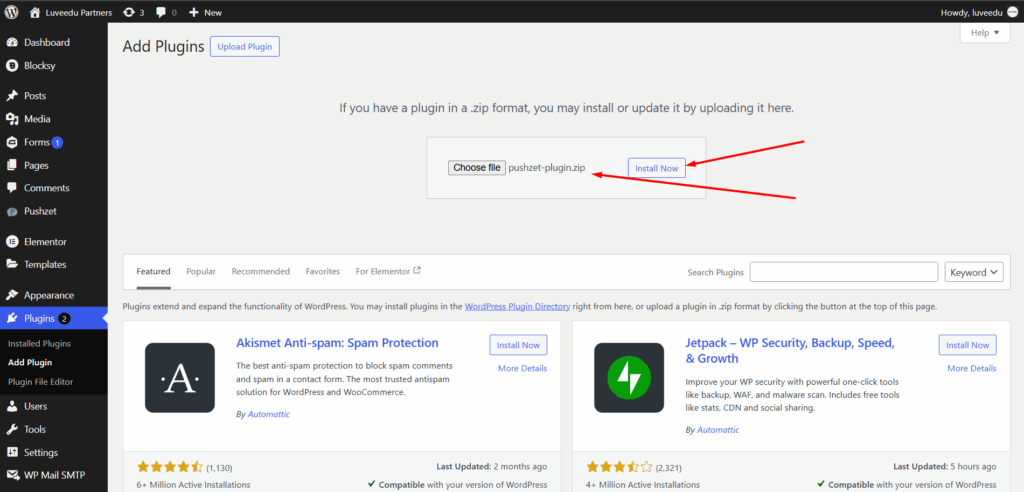Click the Jetpack plugin logo thumbnail
The width and height of the screenshot is (1024, 492).
tap(629, 378)
